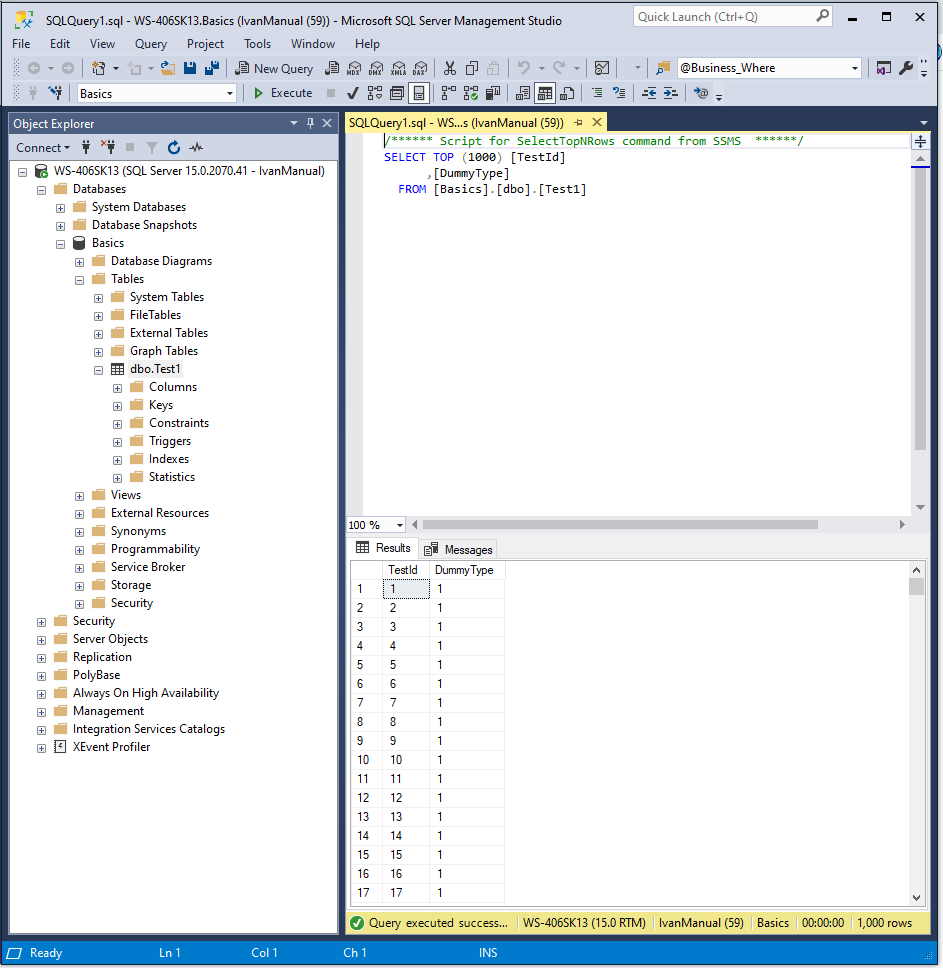Click the Undo arrow icon
This screenshot has width=943, height=968.
(x=524, y=69)
